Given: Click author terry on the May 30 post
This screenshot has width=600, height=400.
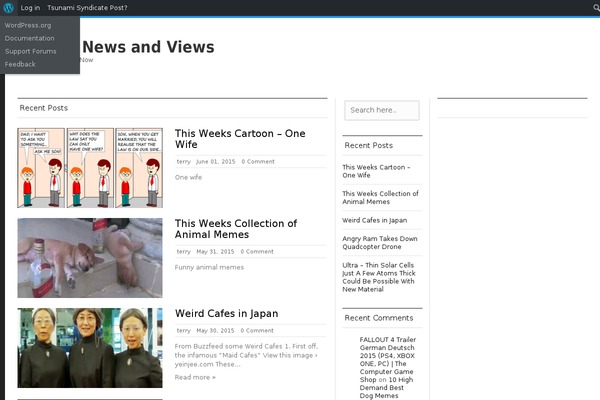Looking at the screenshot, I should tap(184, 330).
